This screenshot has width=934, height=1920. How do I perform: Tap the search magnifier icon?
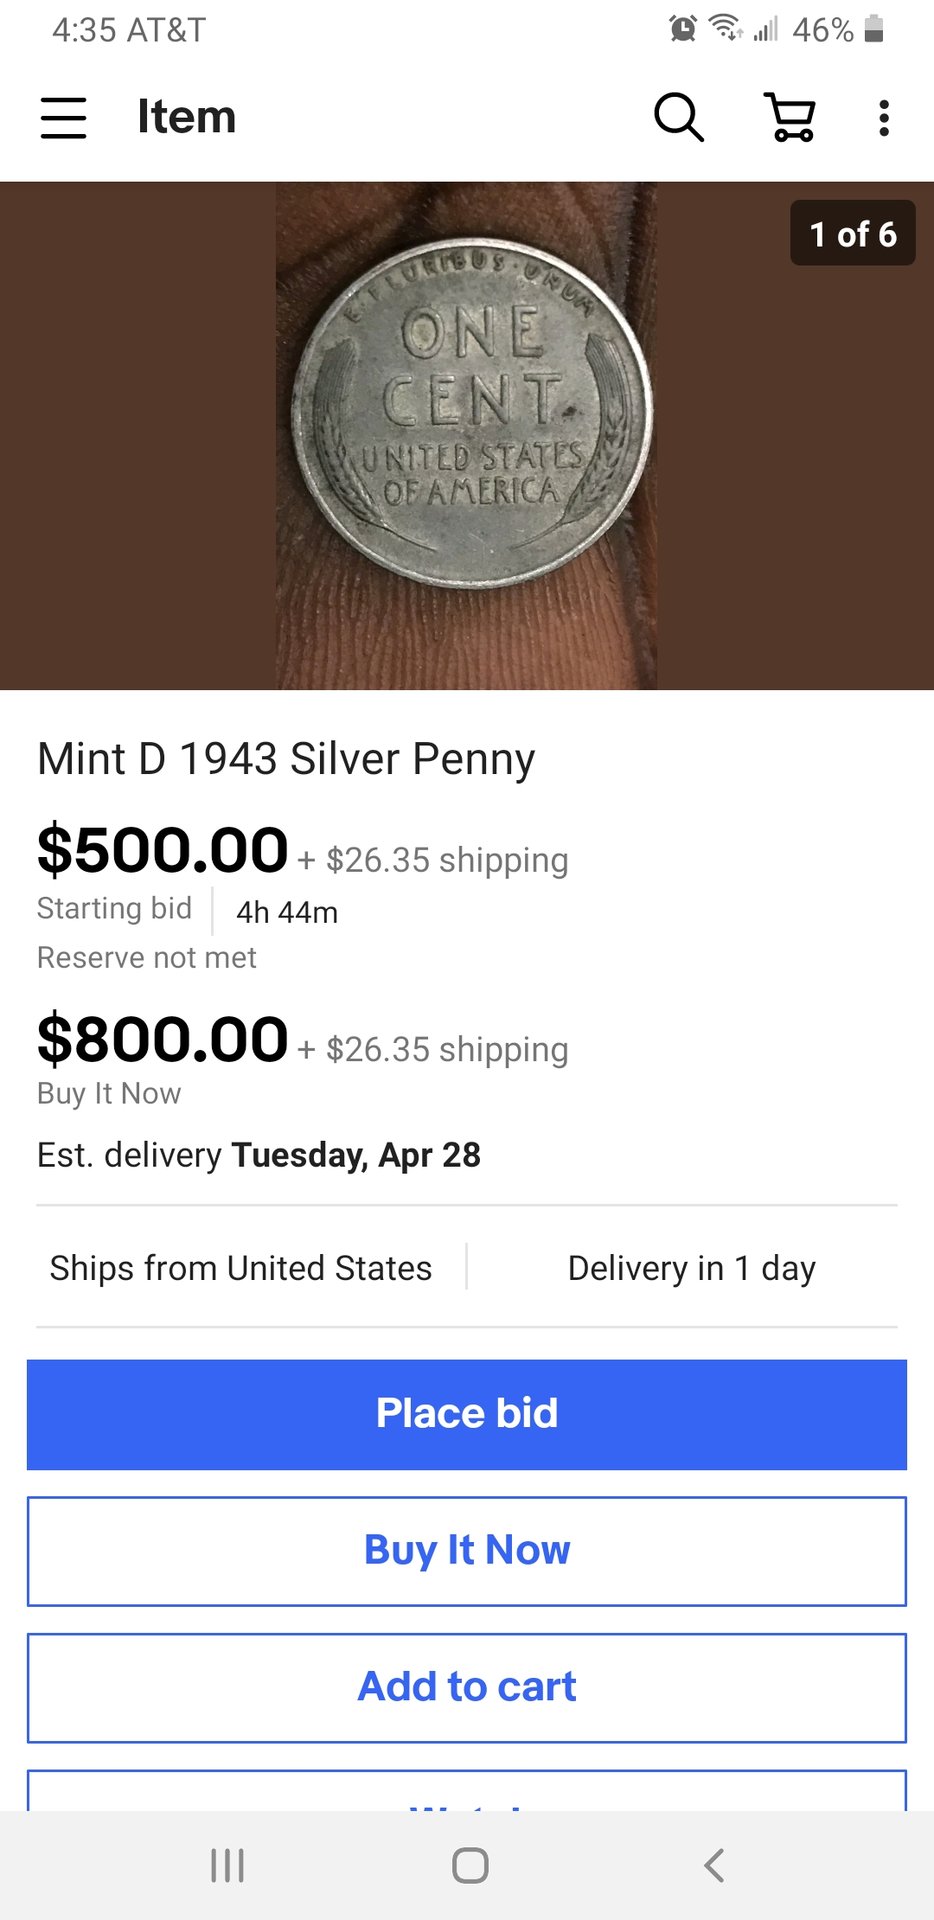678,118
